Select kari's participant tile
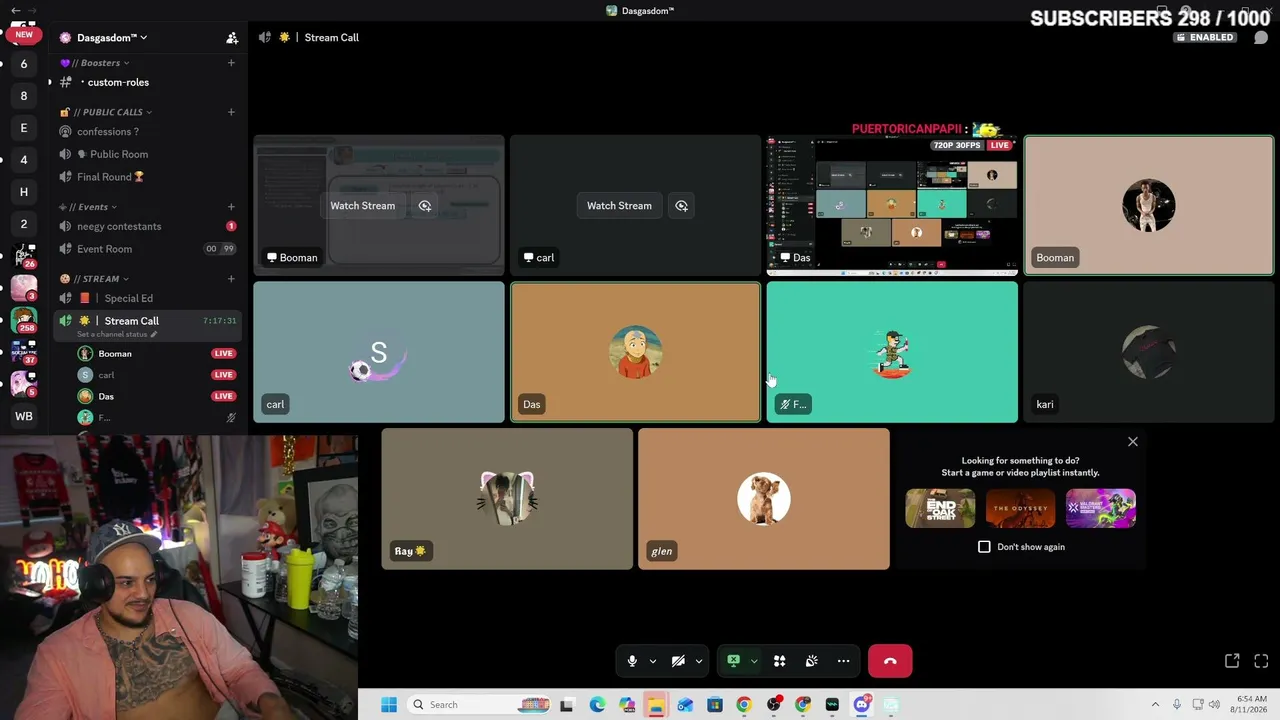 coord(1149,352)
